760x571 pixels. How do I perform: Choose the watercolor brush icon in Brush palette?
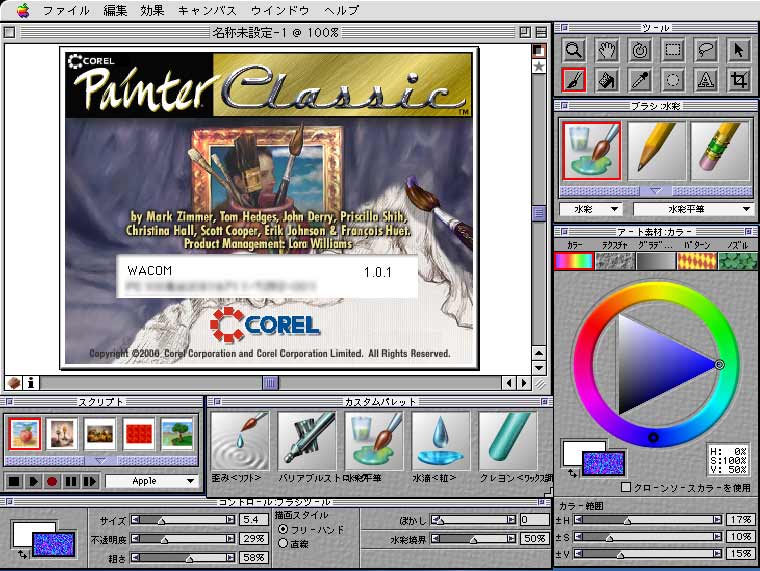[x=592, y=151]
